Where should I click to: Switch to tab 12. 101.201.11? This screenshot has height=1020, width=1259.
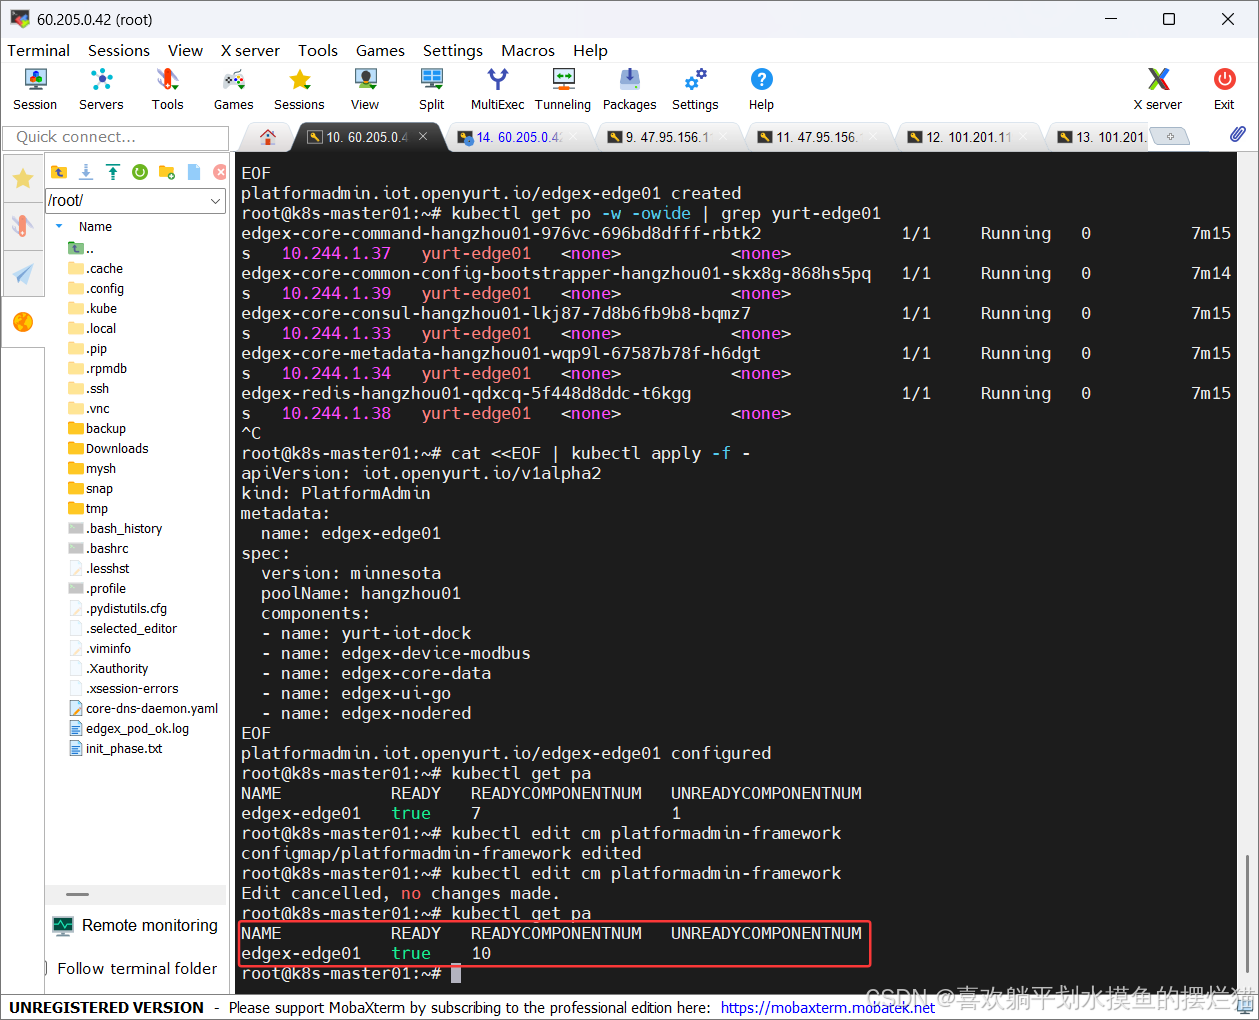pos(968,137)
